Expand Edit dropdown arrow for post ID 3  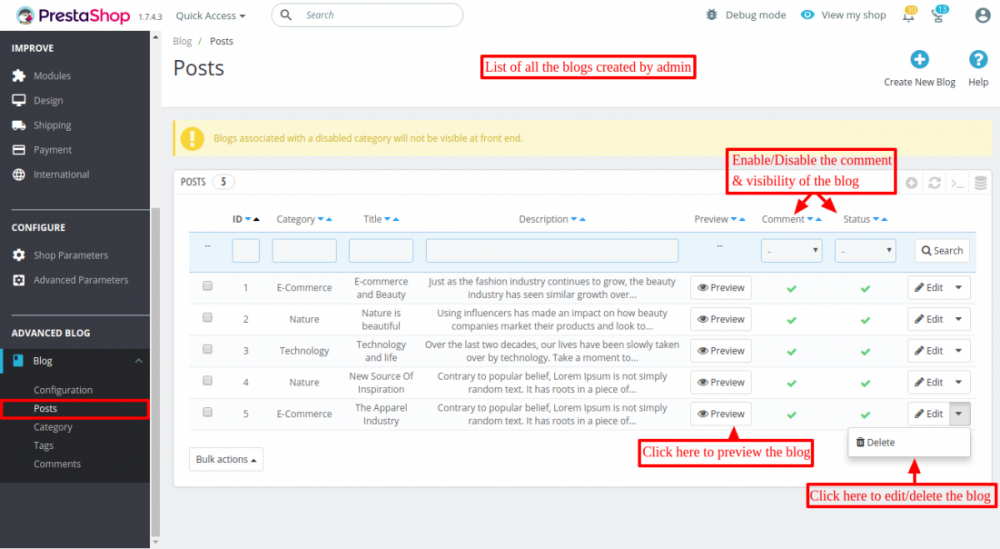pos(959,351)
